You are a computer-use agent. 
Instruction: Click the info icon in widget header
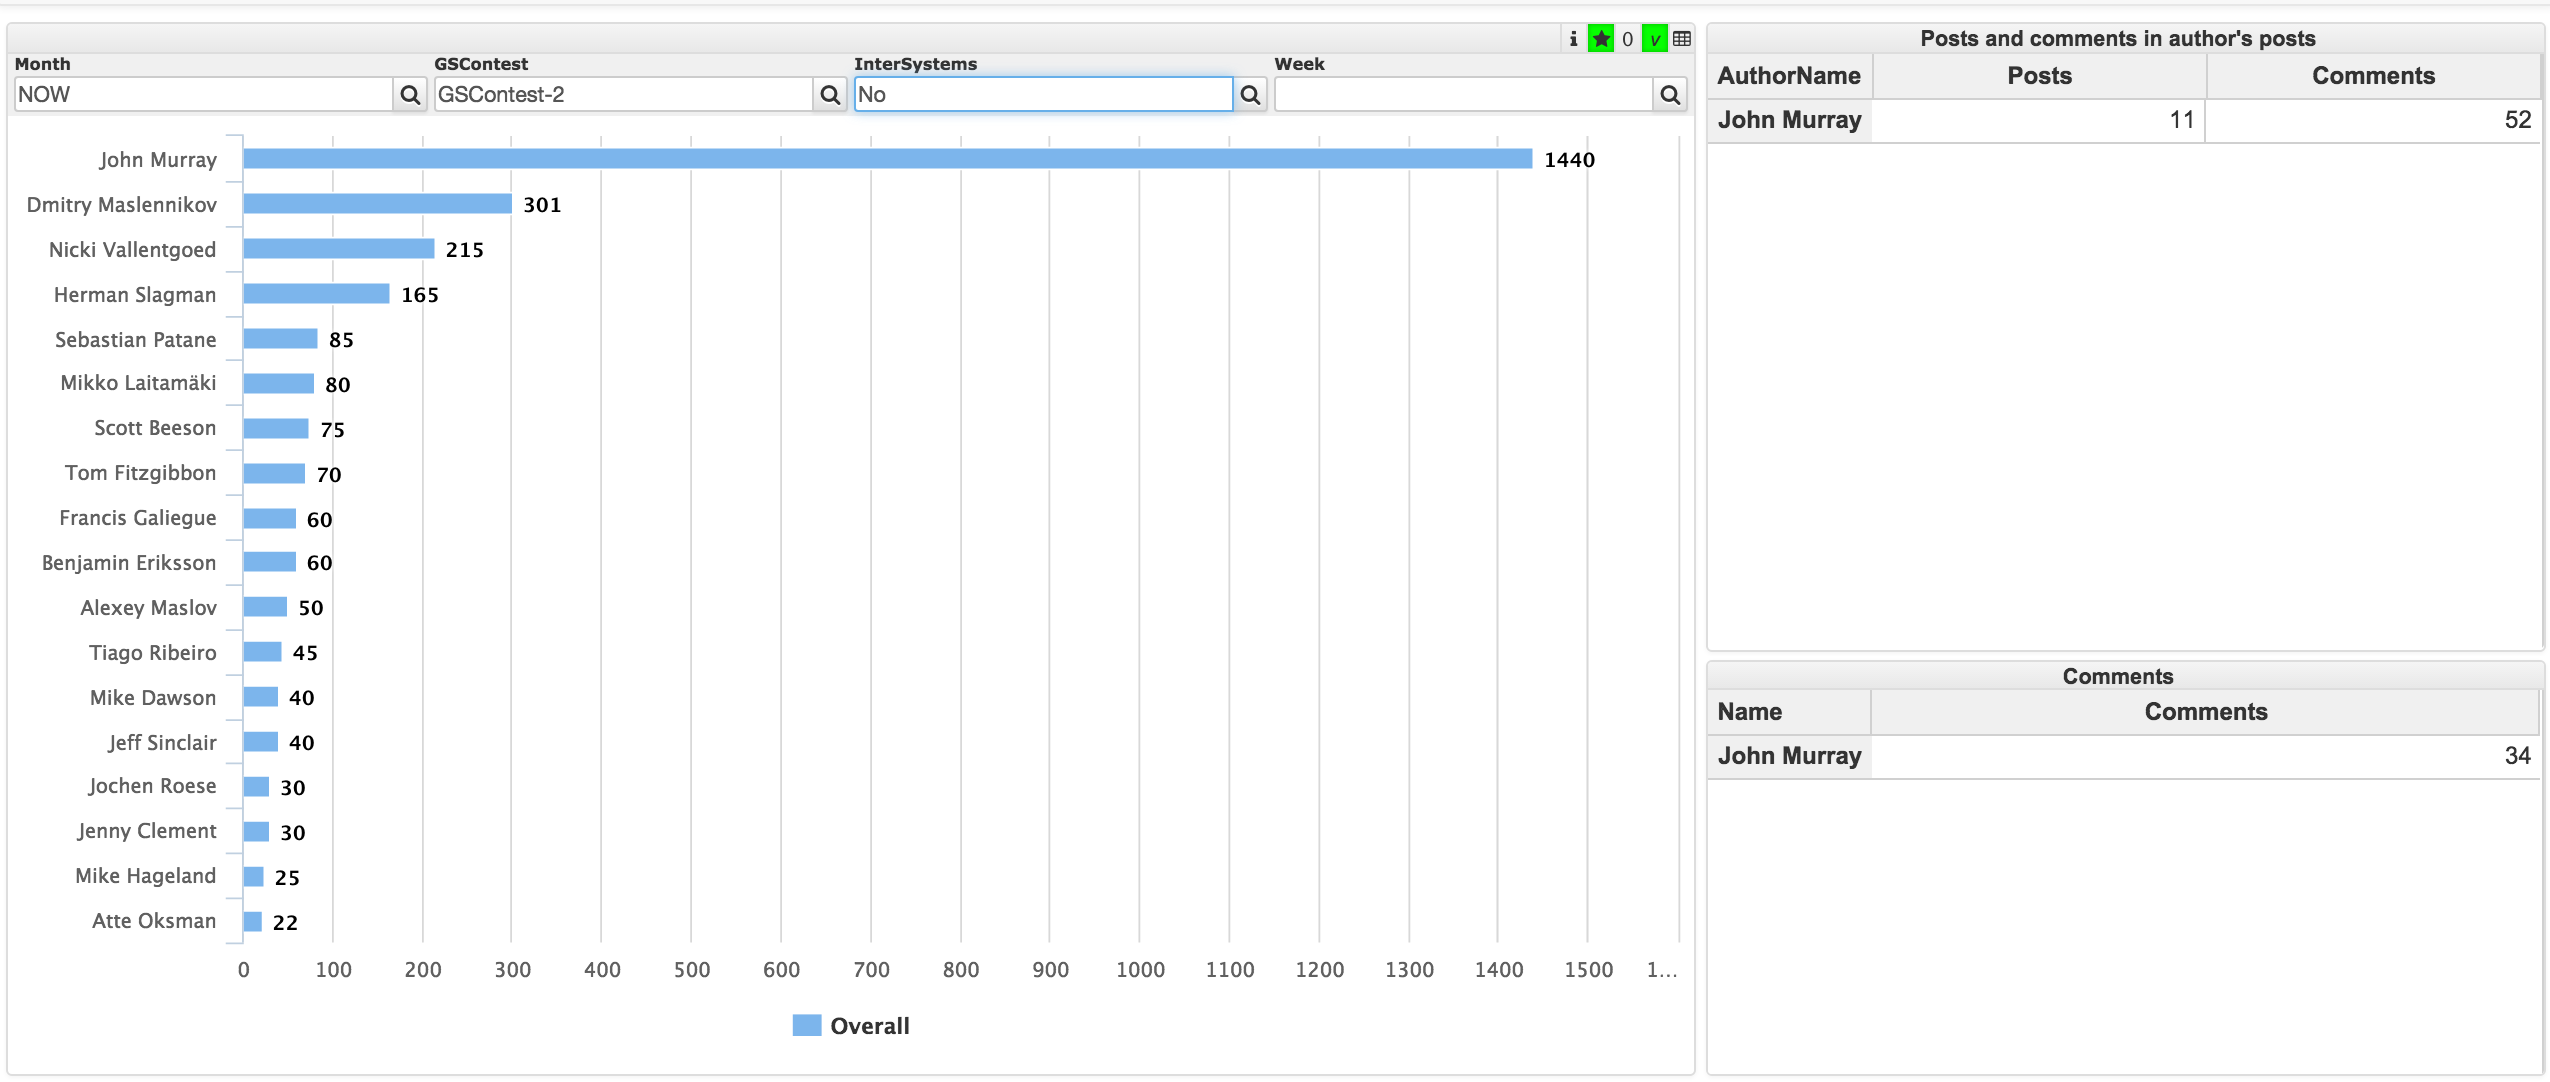[x=1573, y=39]
